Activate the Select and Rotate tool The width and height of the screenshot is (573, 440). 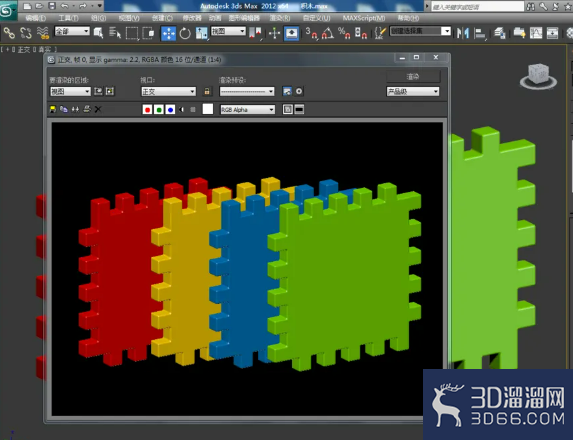[x=185, y=33]
